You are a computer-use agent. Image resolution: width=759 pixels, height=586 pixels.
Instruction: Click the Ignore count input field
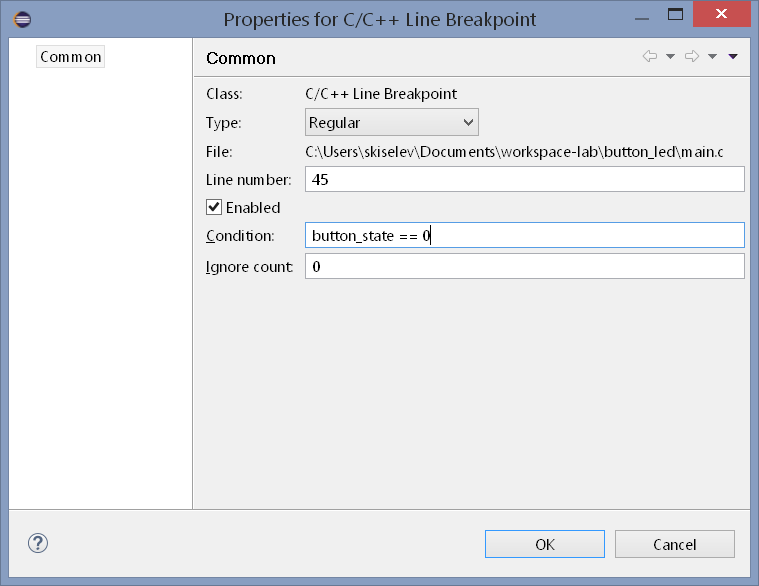coord(524,267)
